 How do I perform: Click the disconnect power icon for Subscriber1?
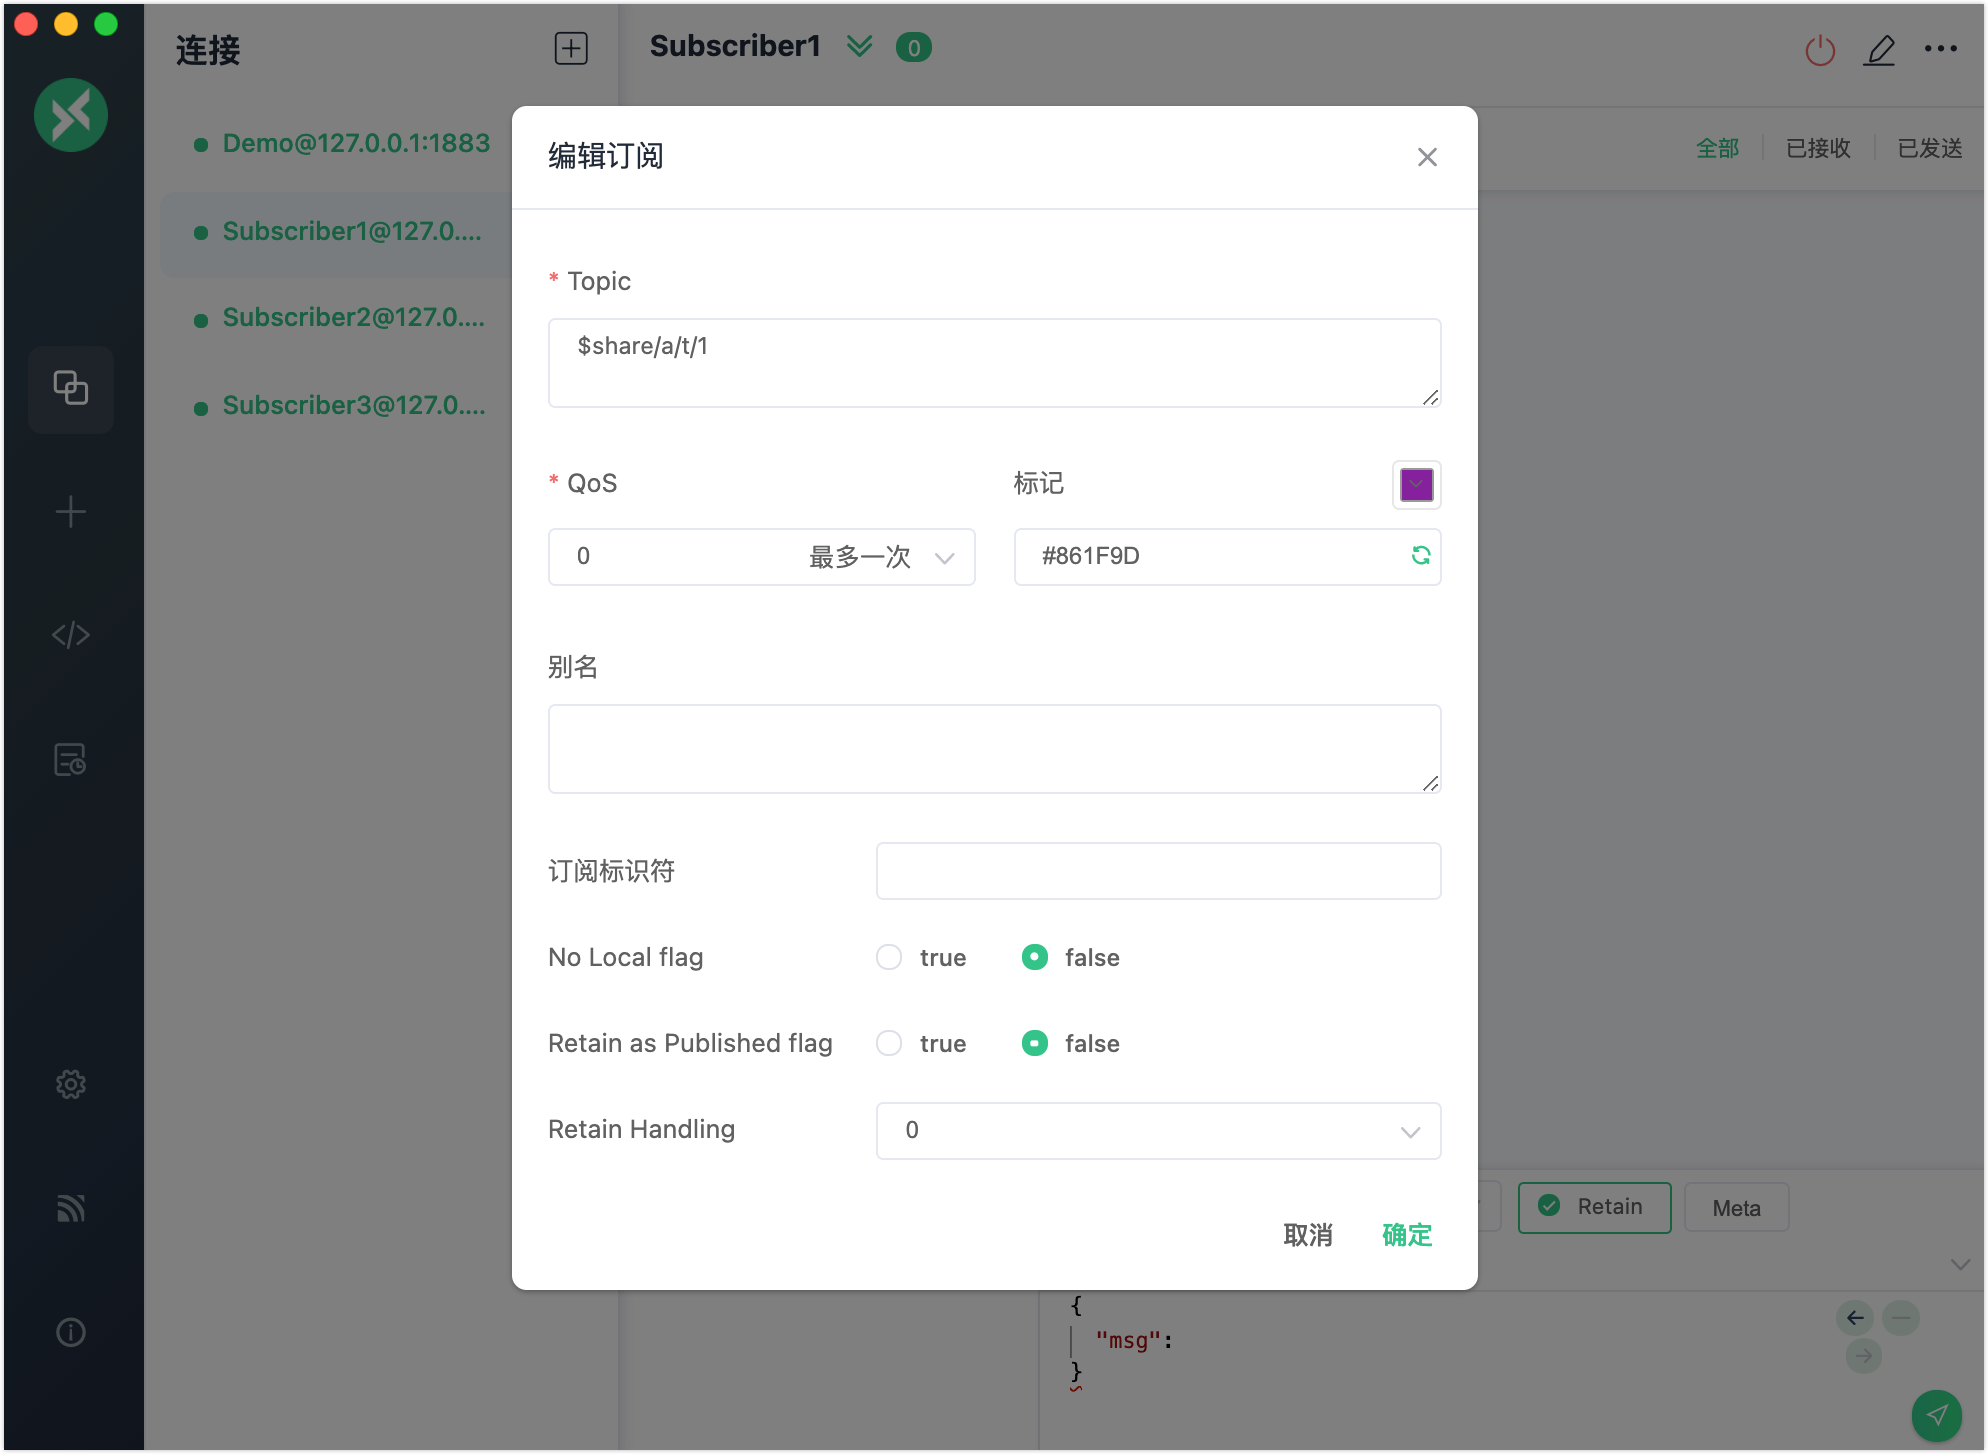(1820, 49)
